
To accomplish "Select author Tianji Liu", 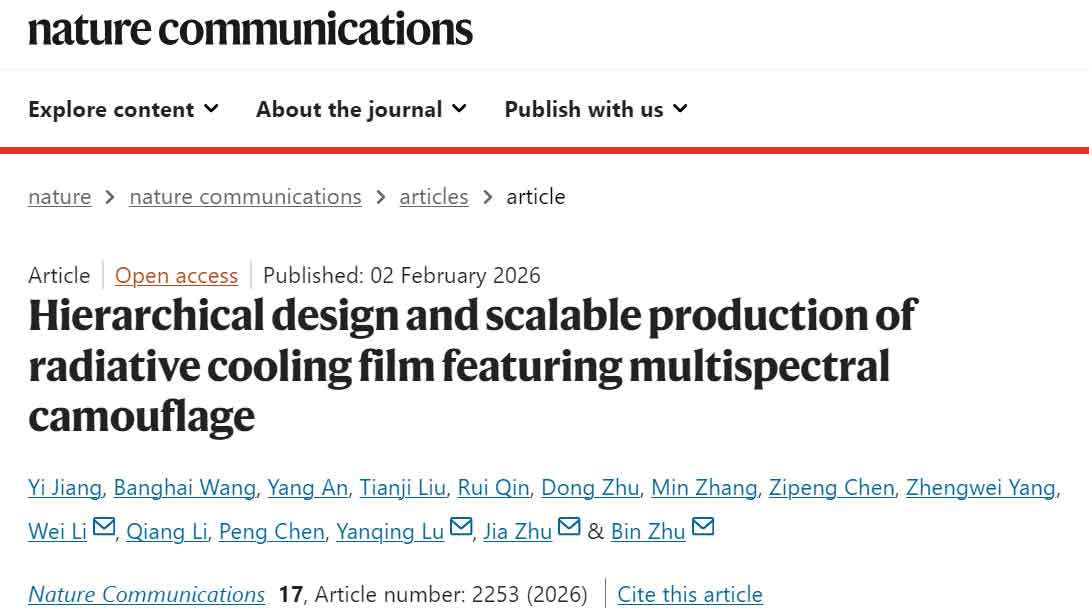I will pos(402,488).
